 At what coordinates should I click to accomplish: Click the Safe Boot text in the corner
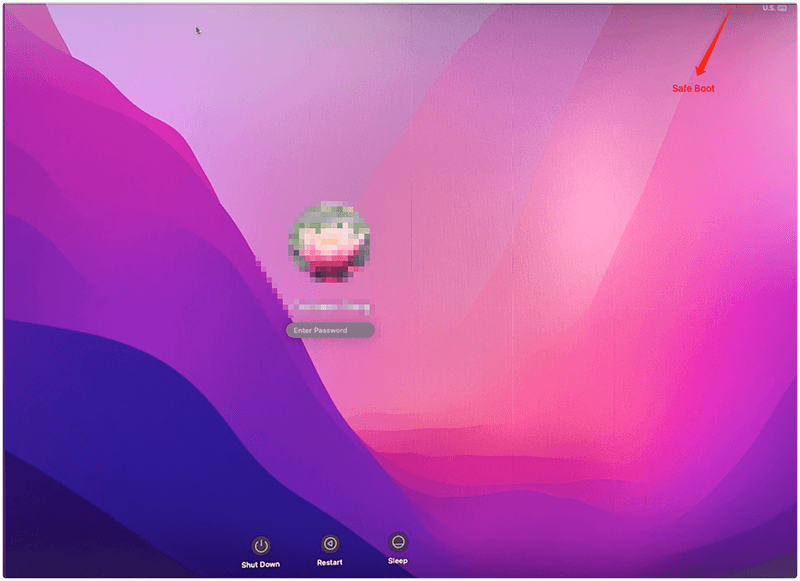tap(692, 87)
